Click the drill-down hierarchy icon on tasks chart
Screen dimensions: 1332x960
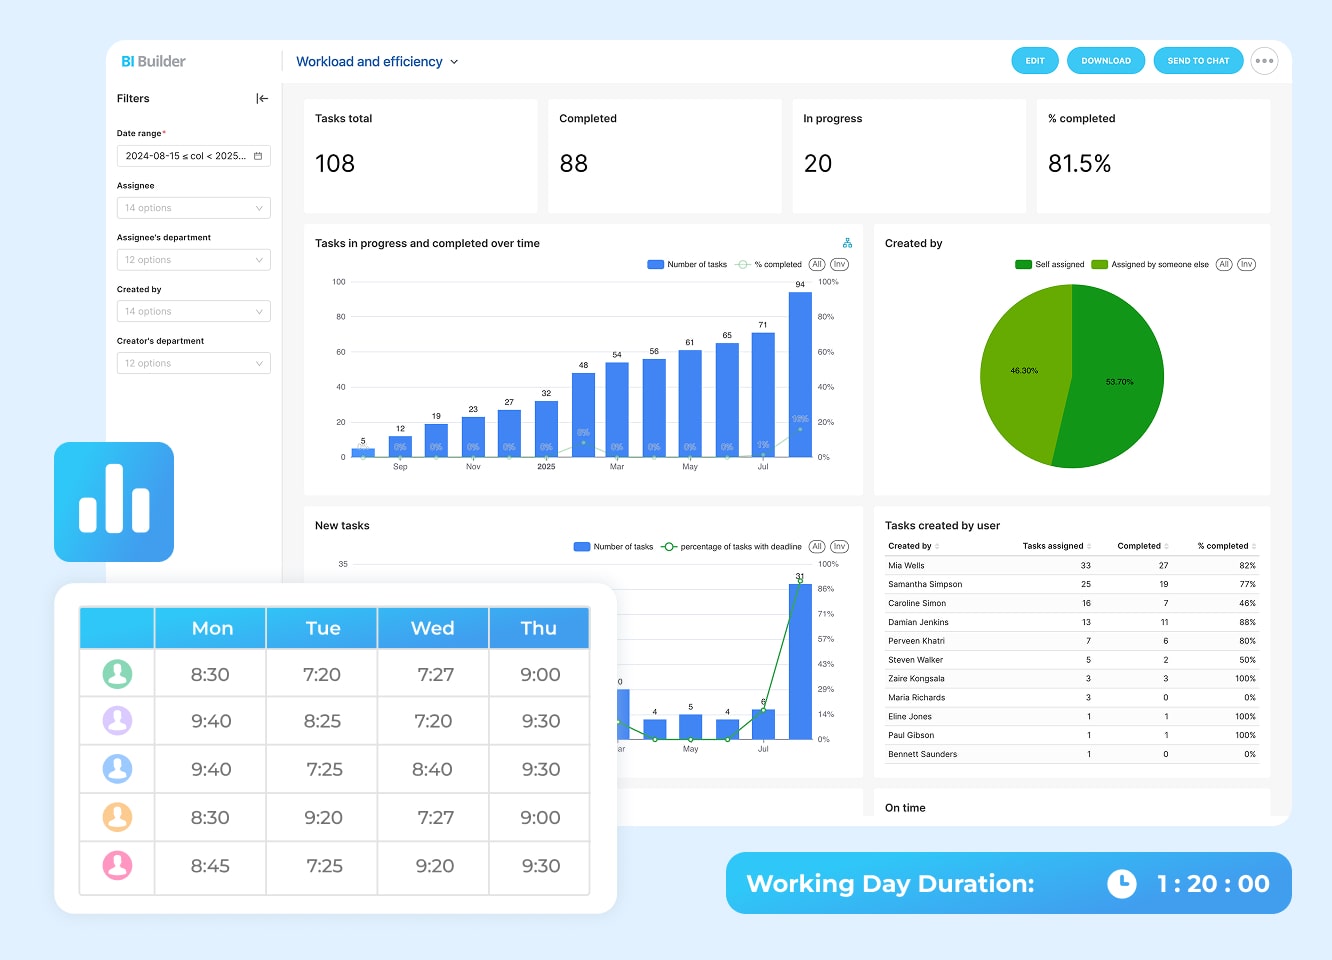[x=847, y=243]
